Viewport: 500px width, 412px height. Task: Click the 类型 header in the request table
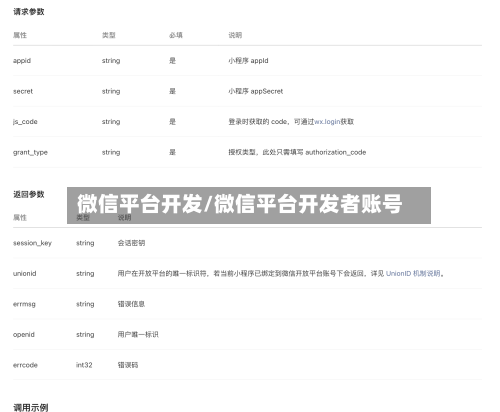109,35
